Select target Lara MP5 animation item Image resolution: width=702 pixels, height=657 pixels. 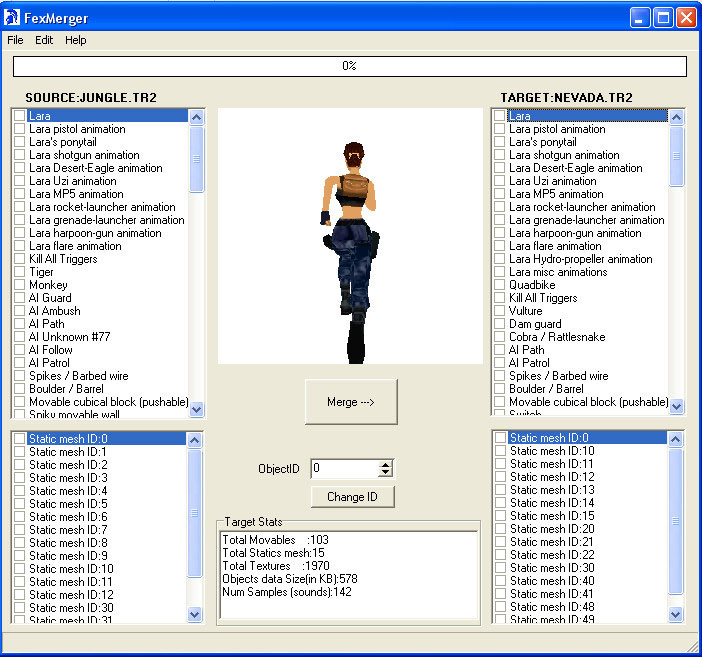556,194
